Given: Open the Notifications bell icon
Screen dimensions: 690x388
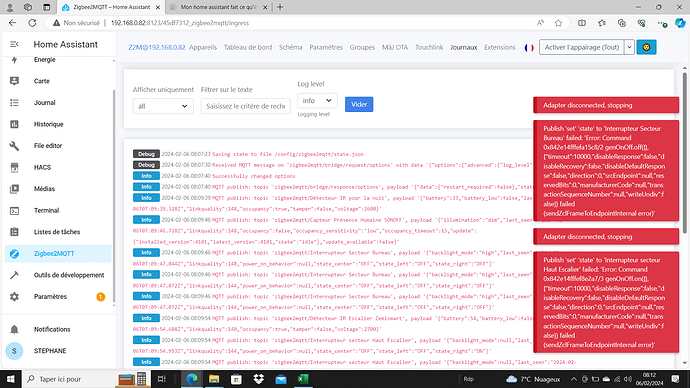Looking at the screenshot, I should point(14,329).
